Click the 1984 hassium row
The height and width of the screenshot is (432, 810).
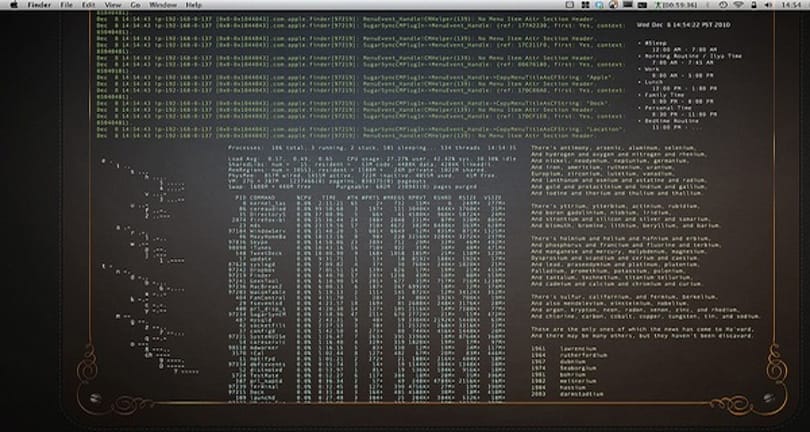tap(558, 388)
